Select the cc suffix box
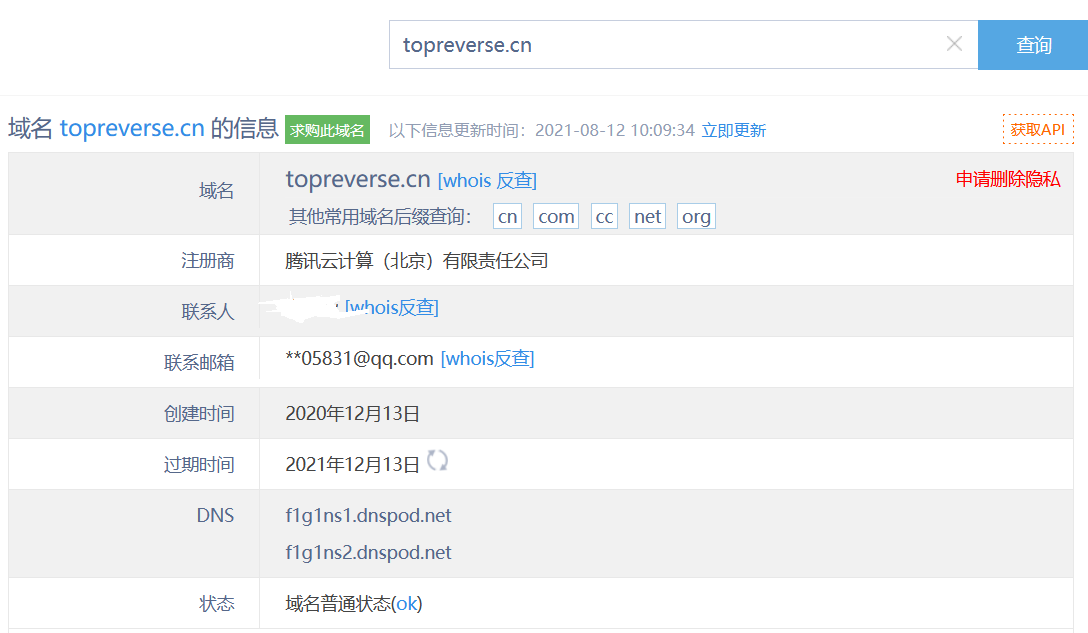The height and width of the screenshot is (633, 1088). coord(604,217)
